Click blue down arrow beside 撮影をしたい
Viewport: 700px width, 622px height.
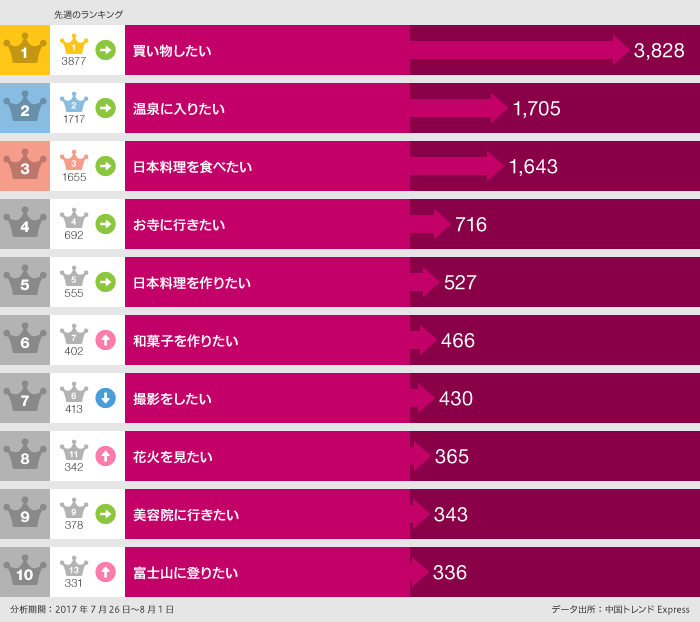(105, 398)
